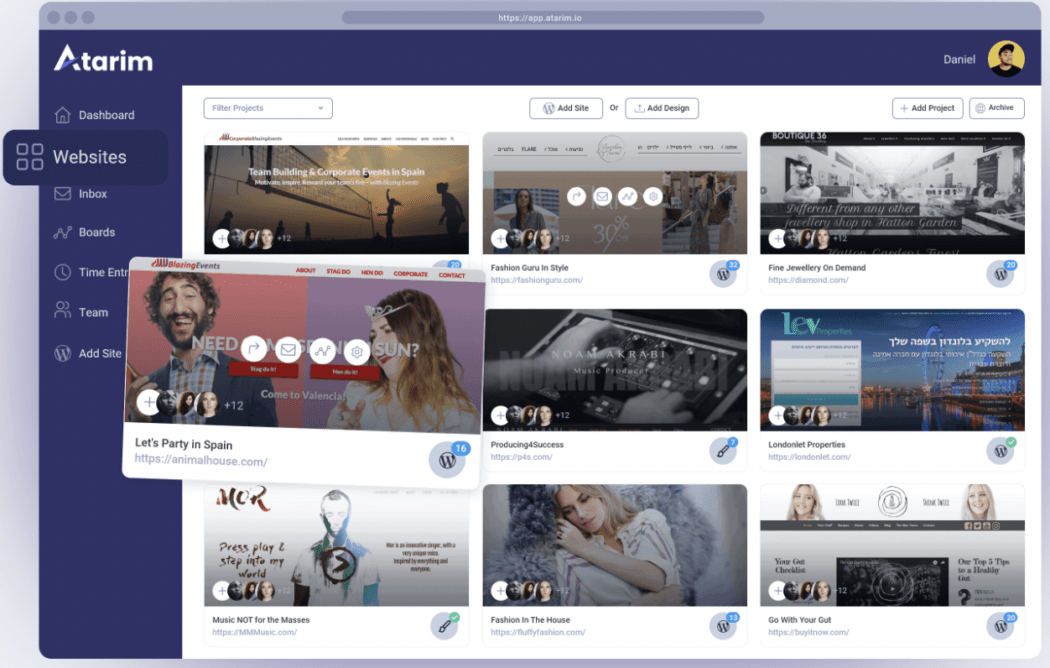Click the Atarim logo
Viewport: 1050px width, 668px height.
pyautogui.click(x=101, y=58)
